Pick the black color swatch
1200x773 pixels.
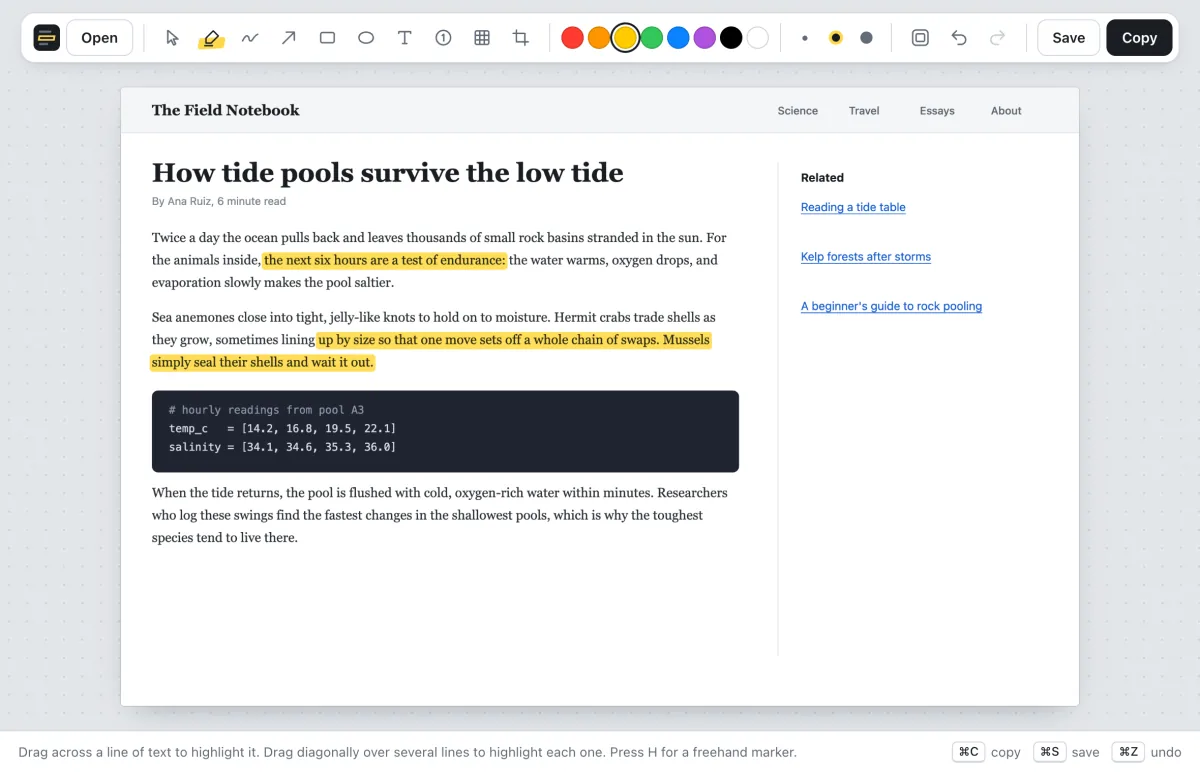pos(731,38)
